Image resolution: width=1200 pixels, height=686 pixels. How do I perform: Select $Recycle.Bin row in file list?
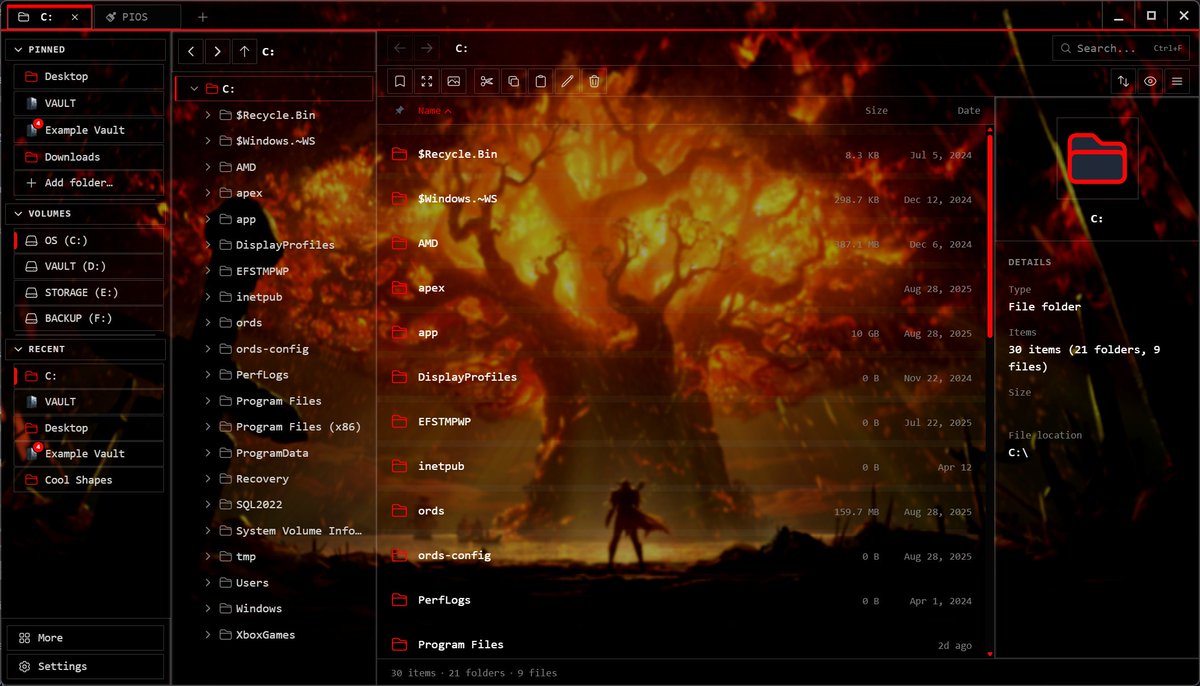click(683, 155)
